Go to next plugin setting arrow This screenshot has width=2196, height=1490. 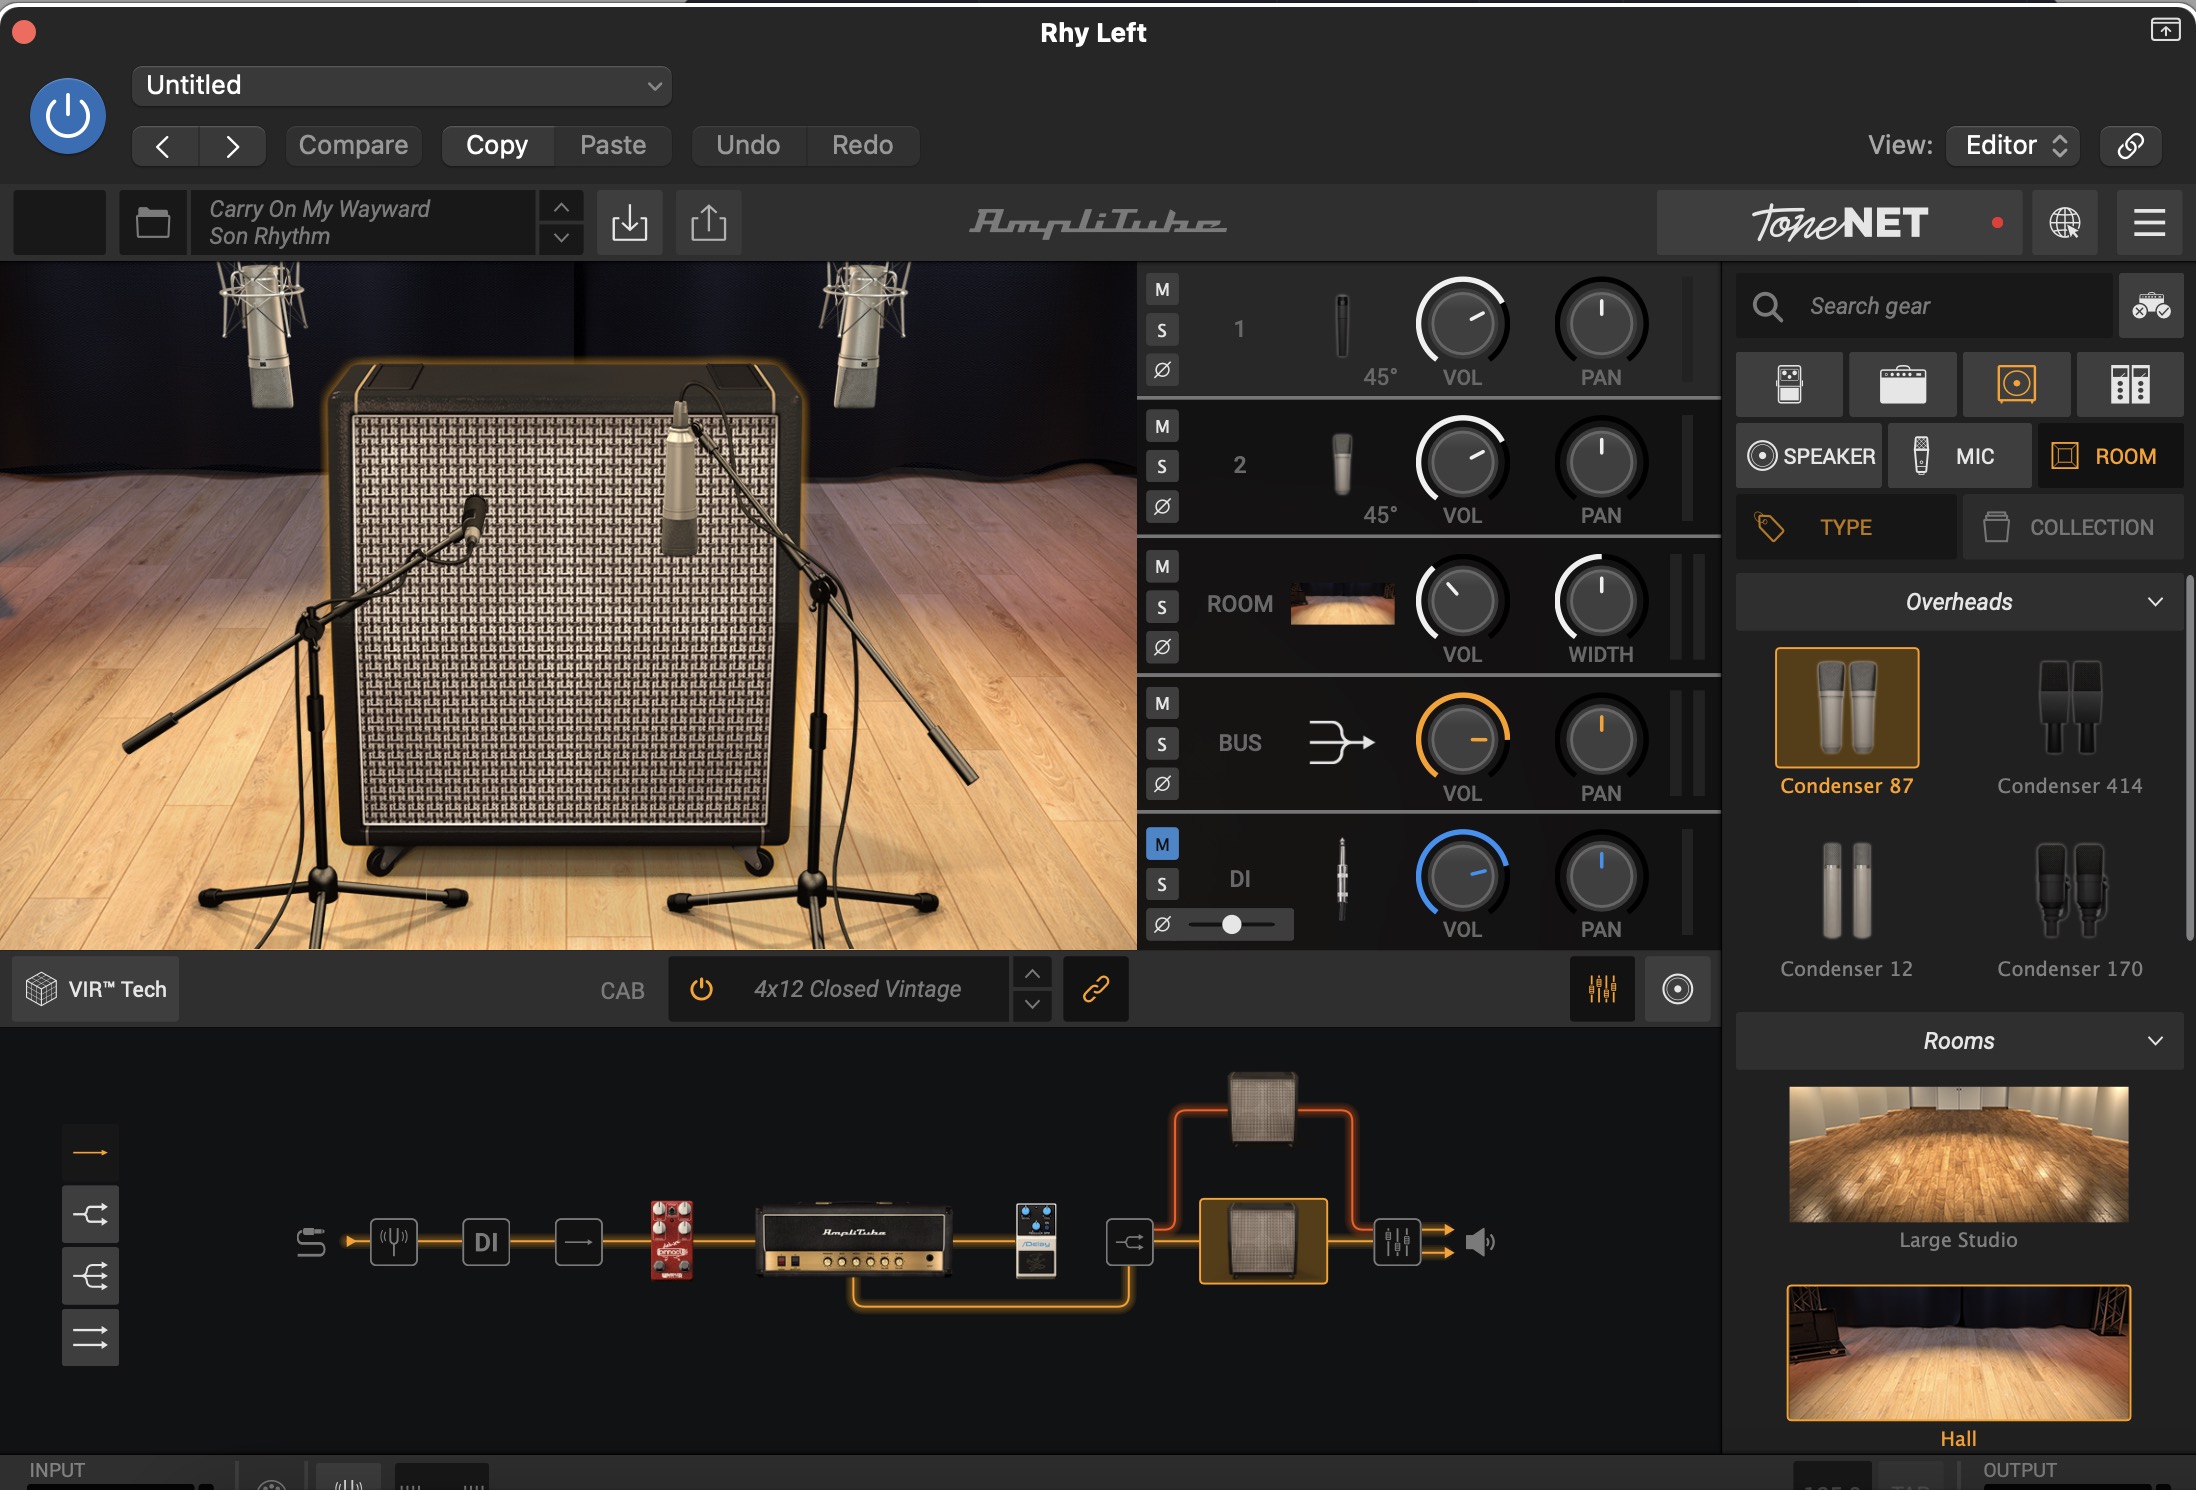232,146
